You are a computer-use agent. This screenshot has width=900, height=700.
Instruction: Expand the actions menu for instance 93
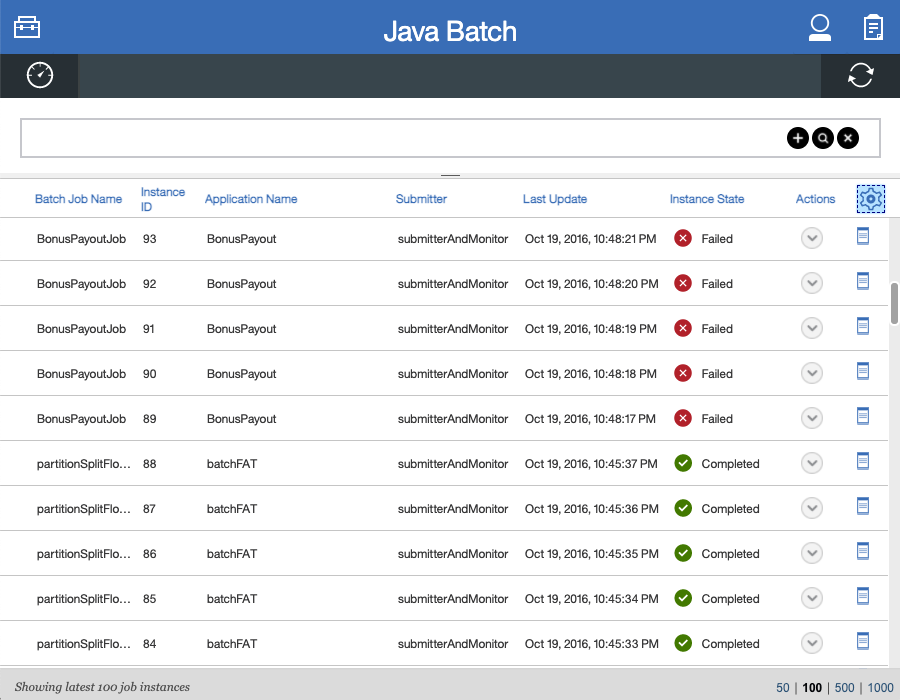(812, 238)
